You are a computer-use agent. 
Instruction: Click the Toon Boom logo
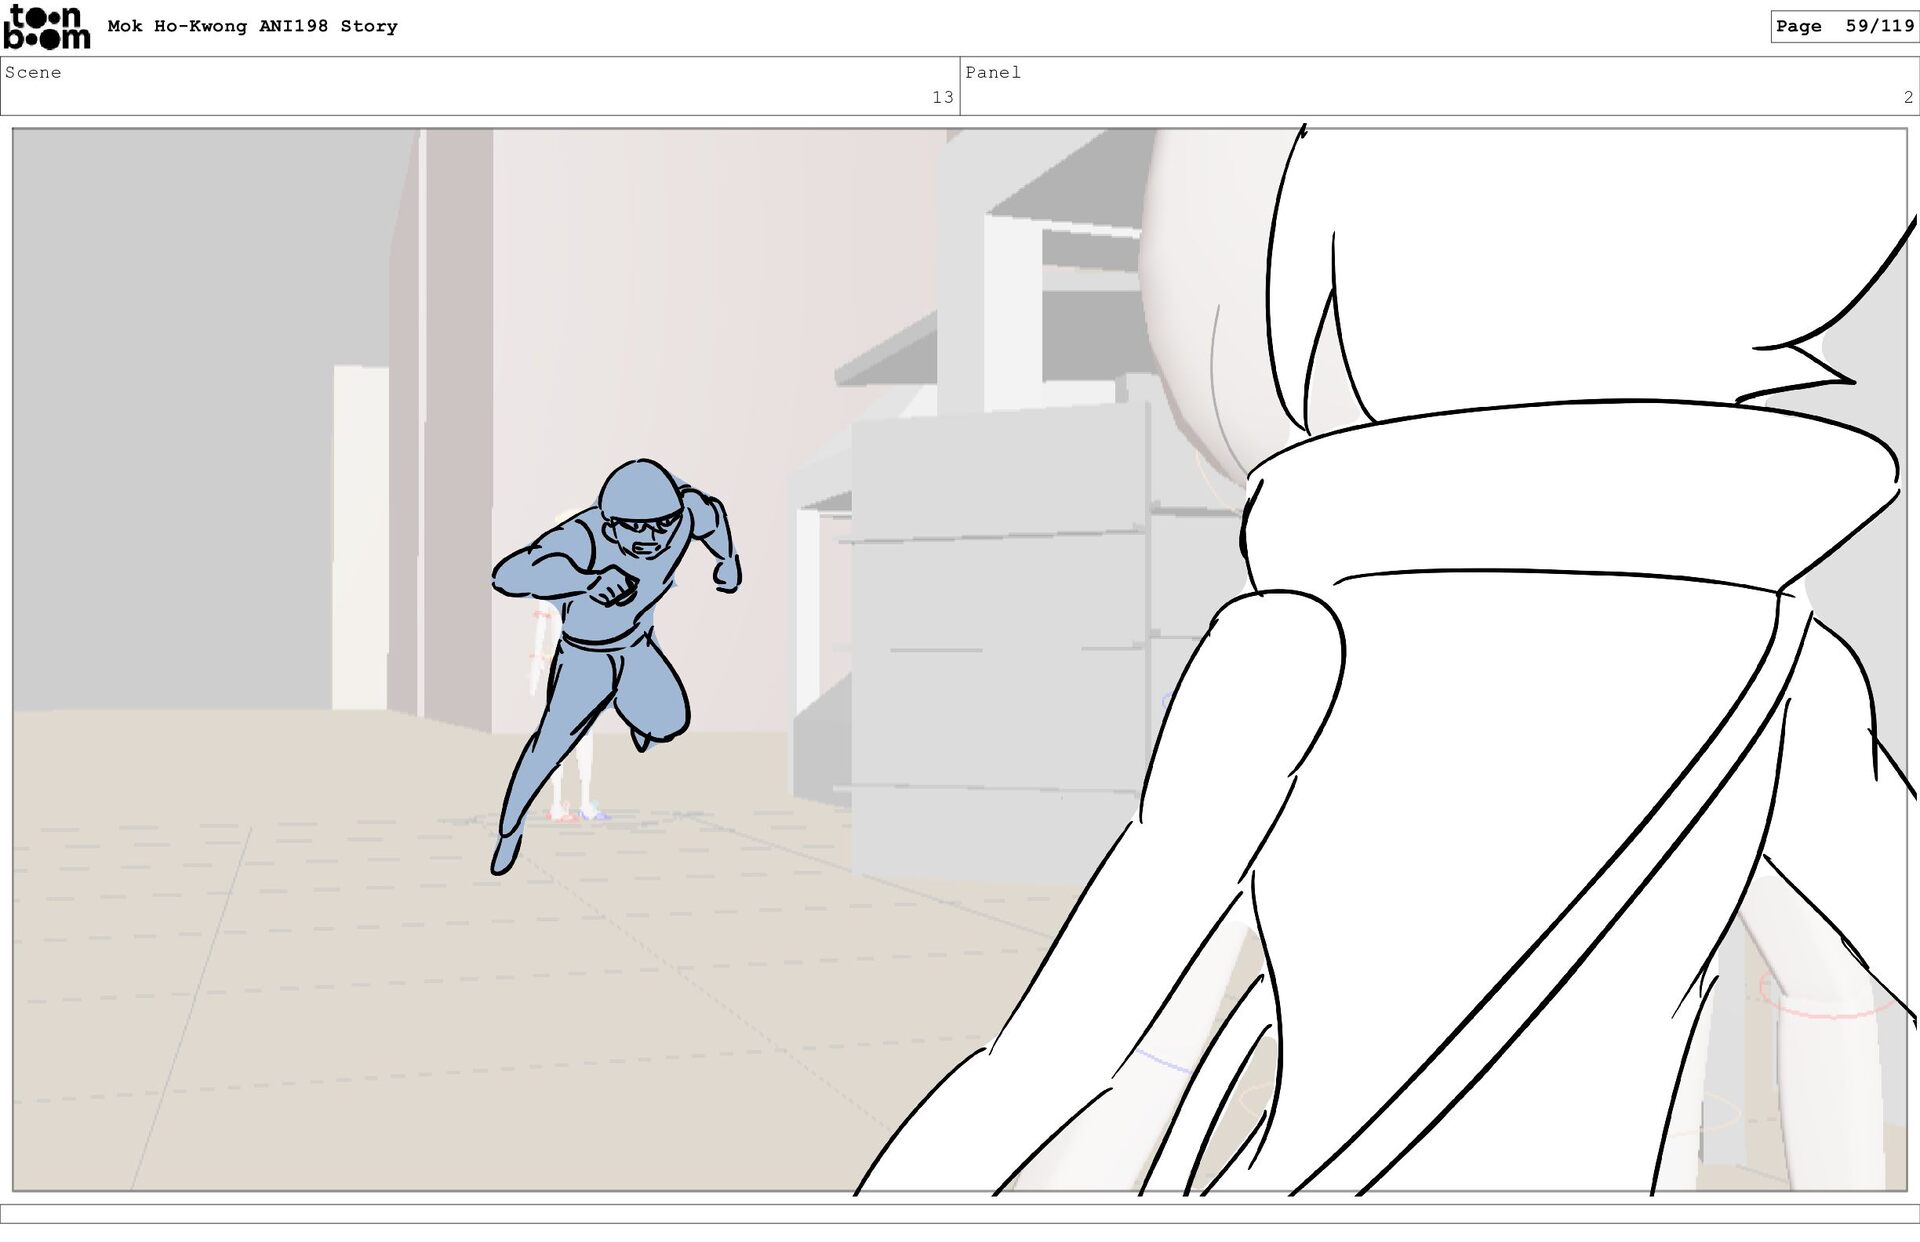46,27
